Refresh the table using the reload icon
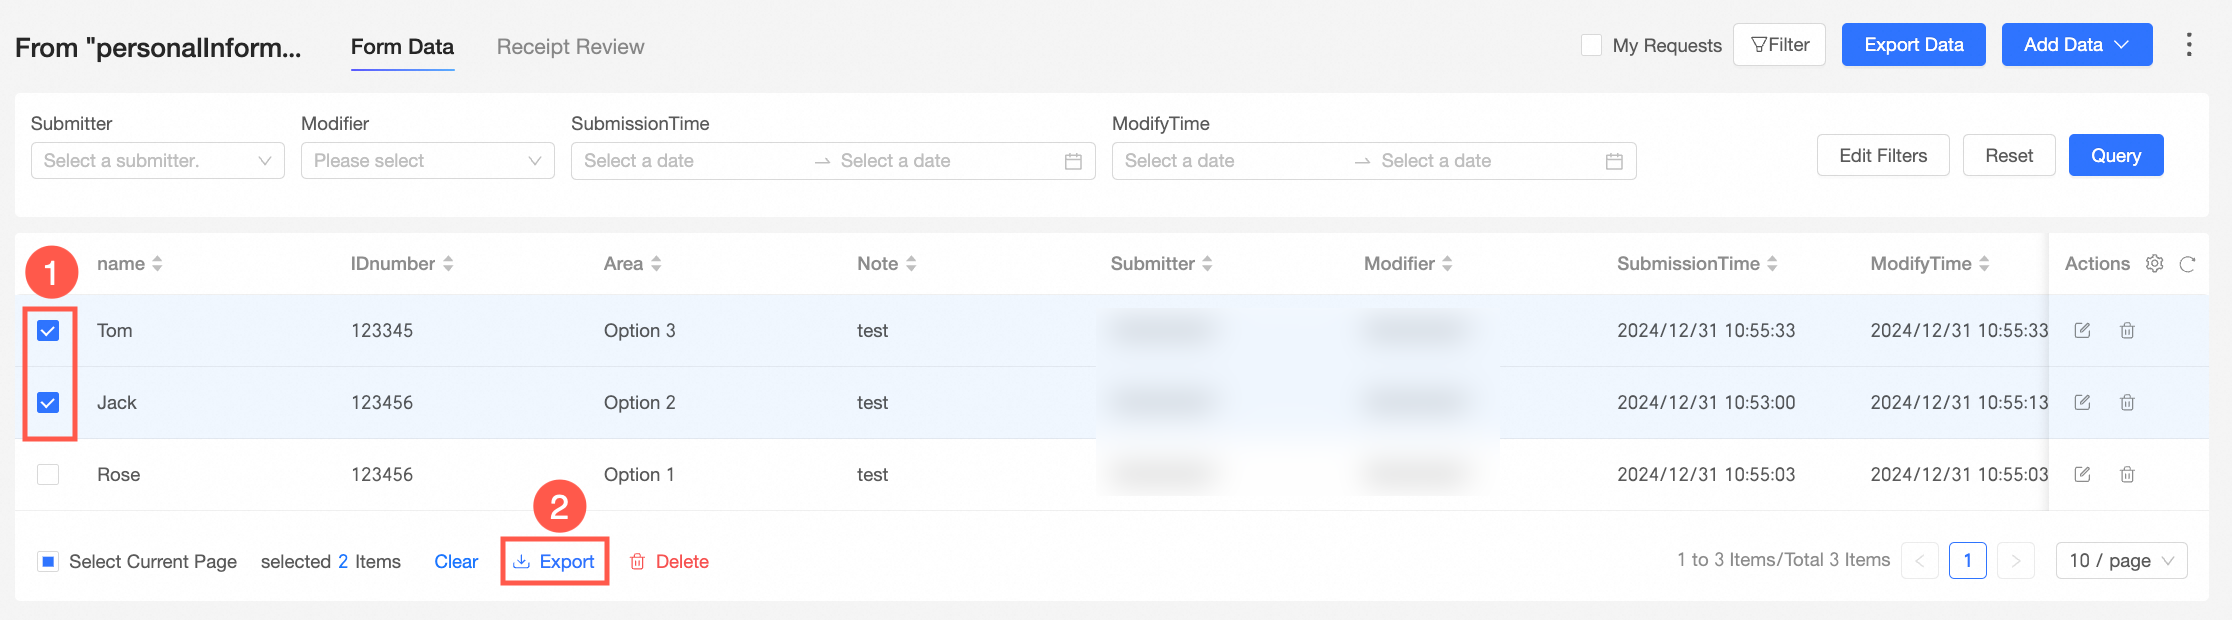 2187,264
